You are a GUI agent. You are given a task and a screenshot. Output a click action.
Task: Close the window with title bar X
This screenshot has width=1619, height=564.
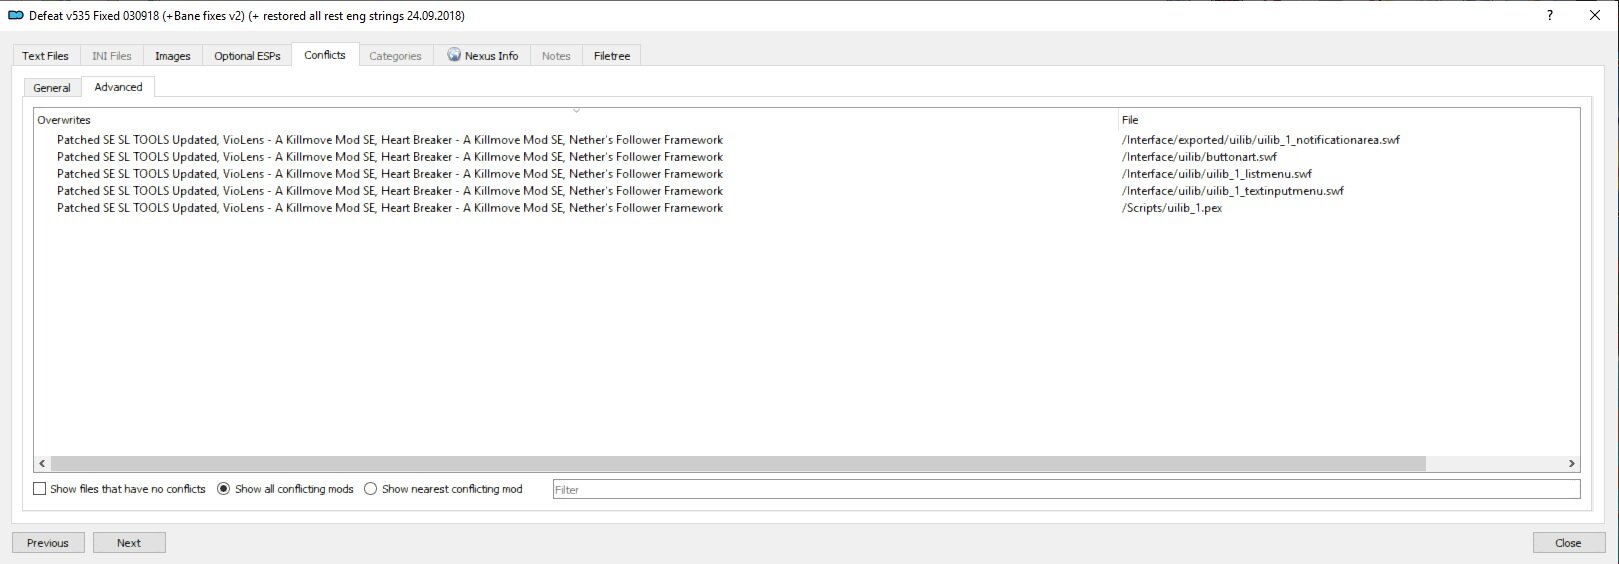click(1595, 15)
